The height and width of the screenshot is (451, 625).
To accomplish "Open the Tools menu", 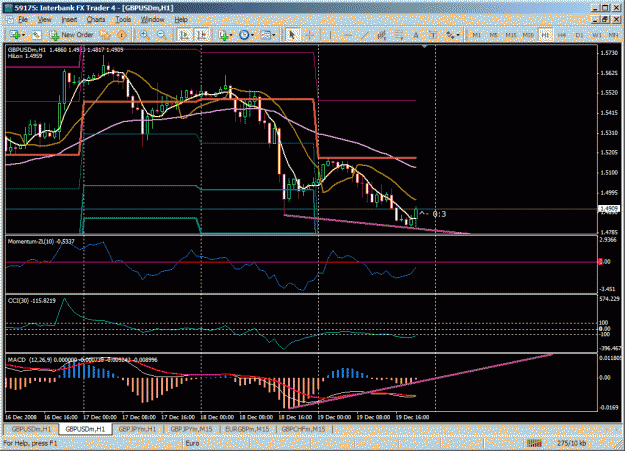I will [x=123, y=20].
